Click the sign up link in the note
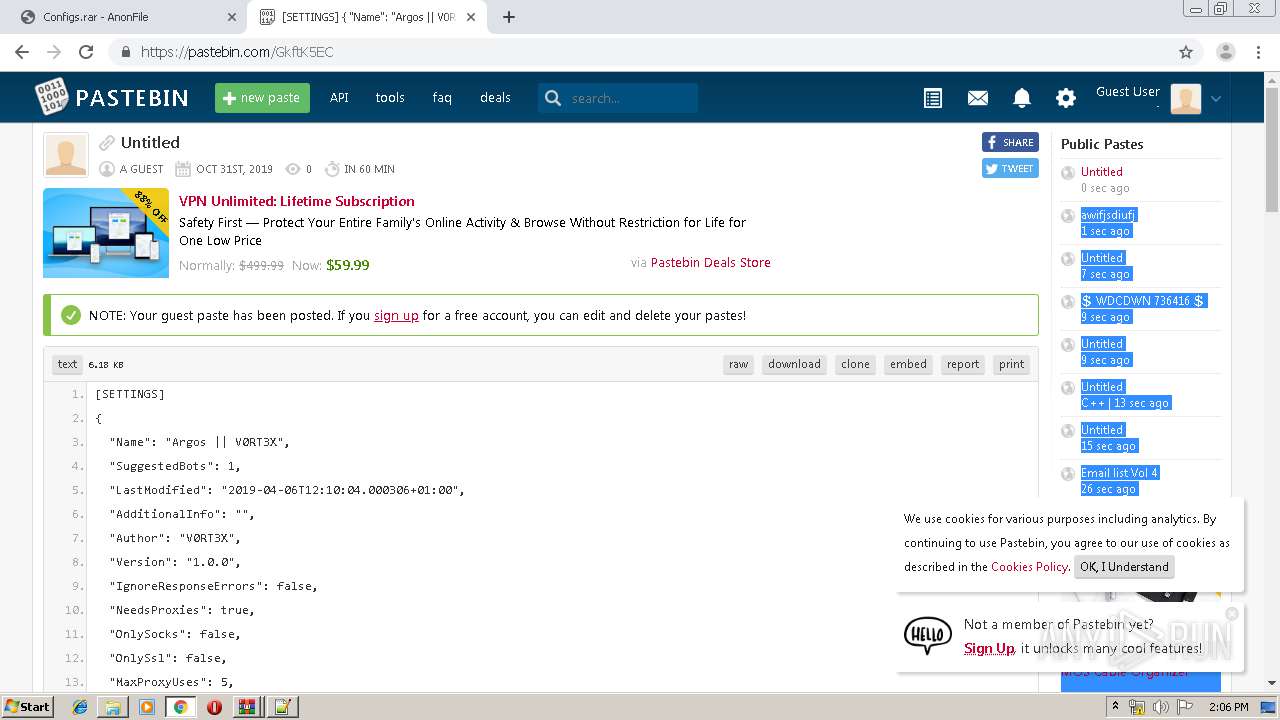 click(396, 316)
